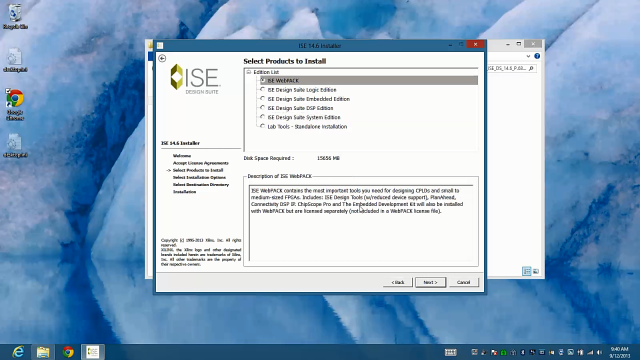Click the 'Select Destination Directory' step label
This screenshot has width=640, height=360.
click(x=201, y=184)
